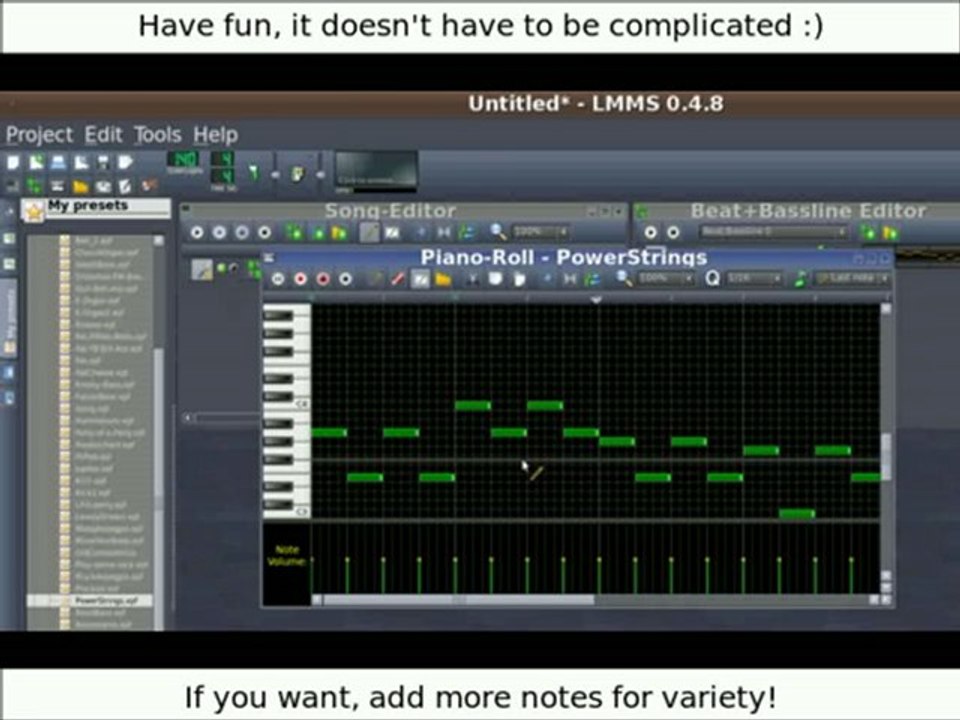Stop playback in Beat+Bassline Editor

pyautogui.click(x=673, y=233)
